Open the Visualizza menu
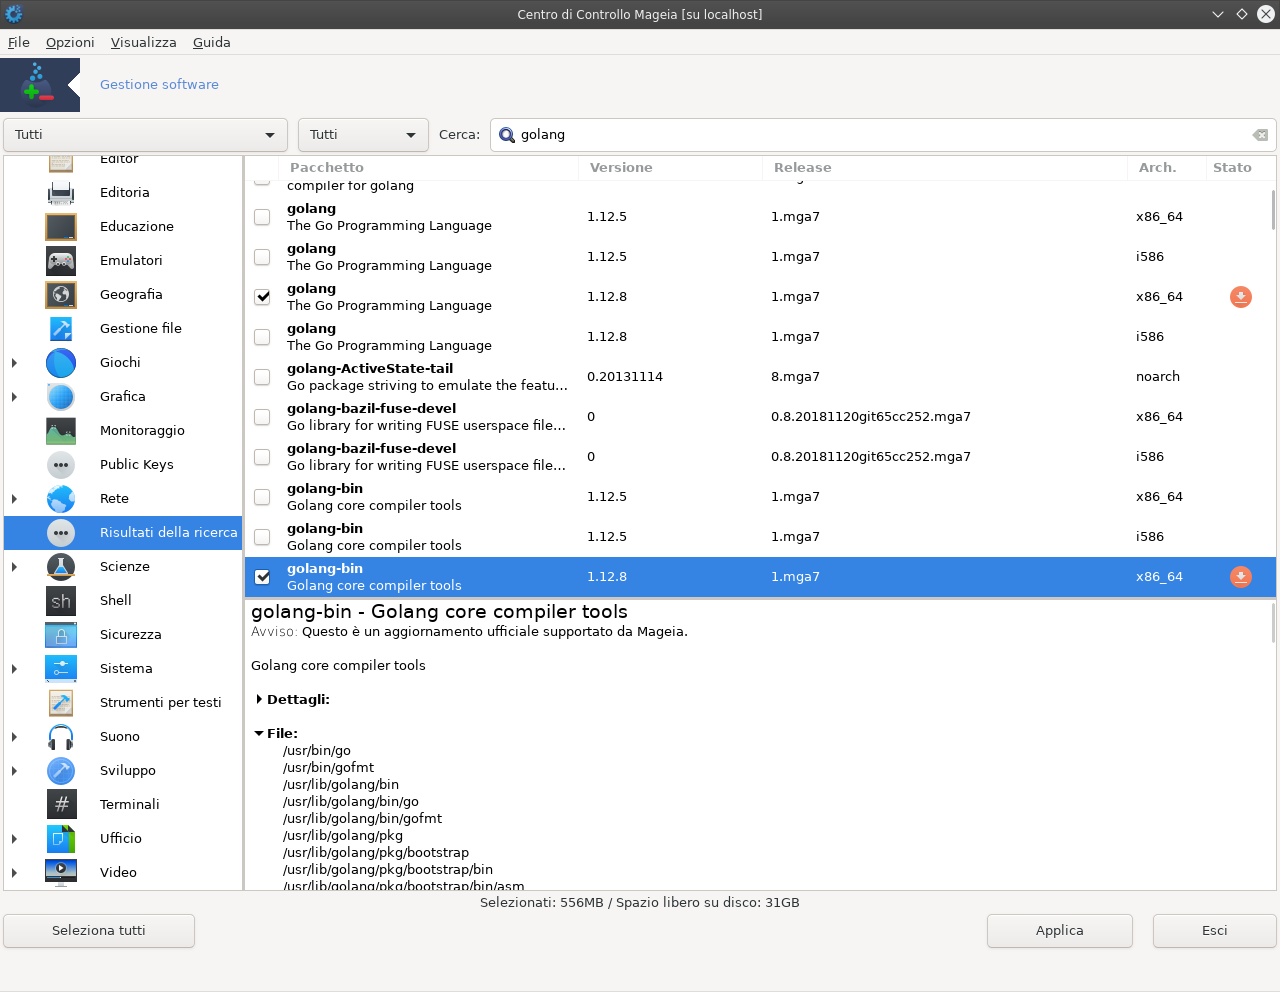The image size is (1280, 992). click(143, 42)
